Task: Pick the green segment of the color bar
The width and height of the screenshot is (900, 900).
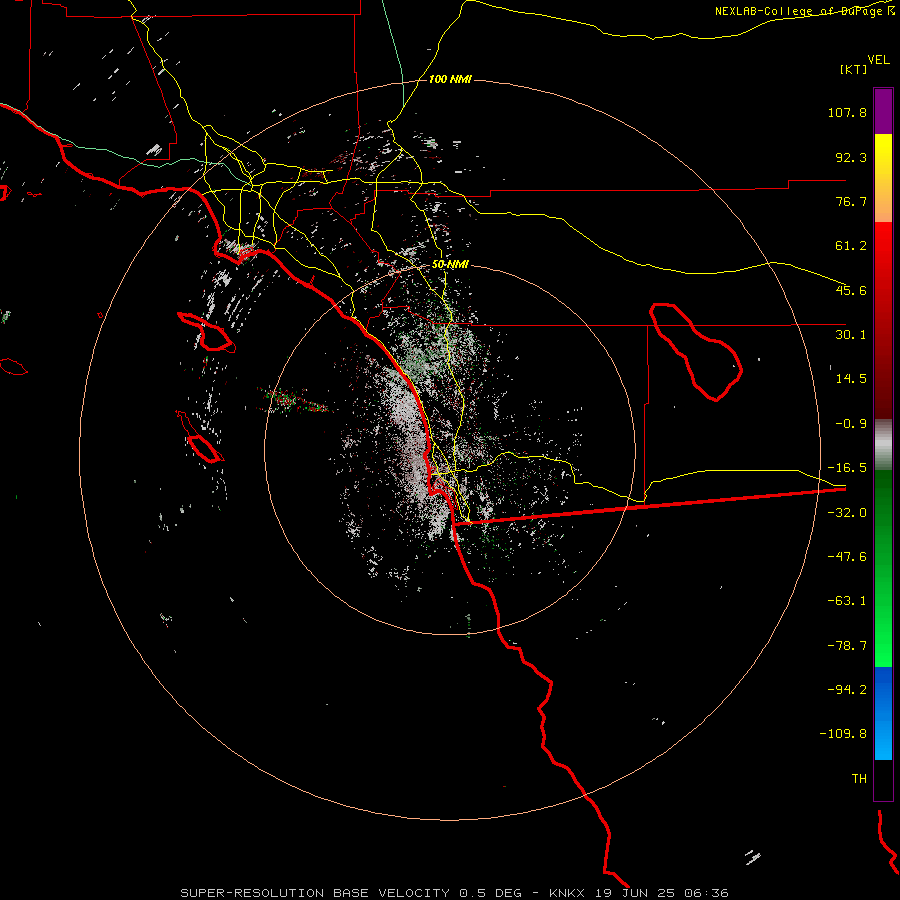Action: pyautogui.click(x=883, y=568)
